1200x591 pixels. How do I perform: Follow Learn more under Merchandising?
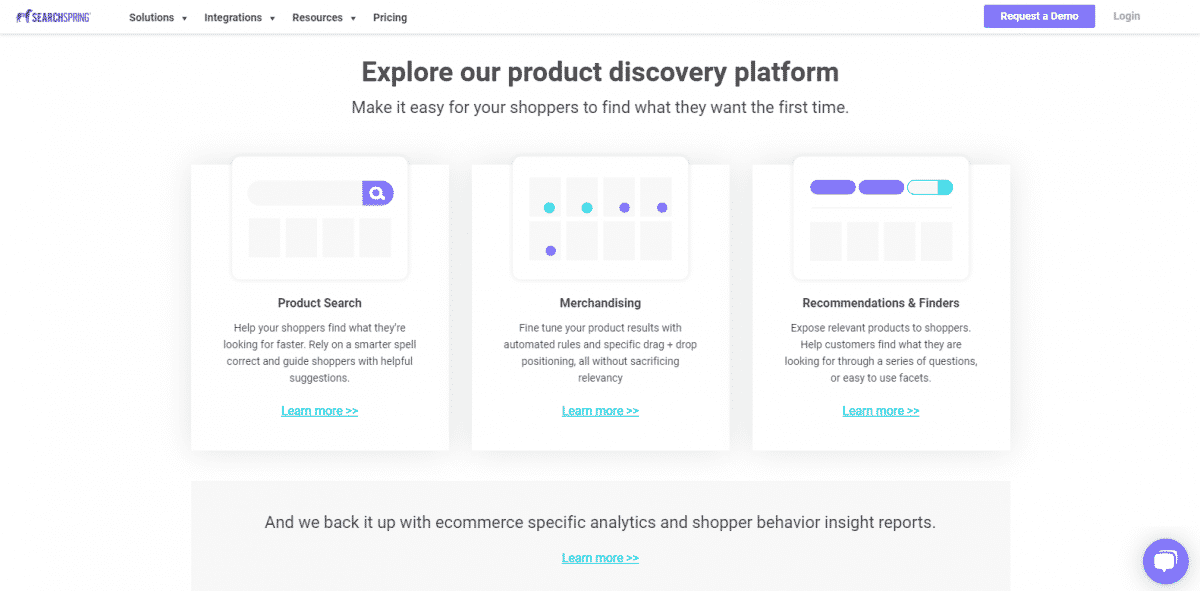600,411
